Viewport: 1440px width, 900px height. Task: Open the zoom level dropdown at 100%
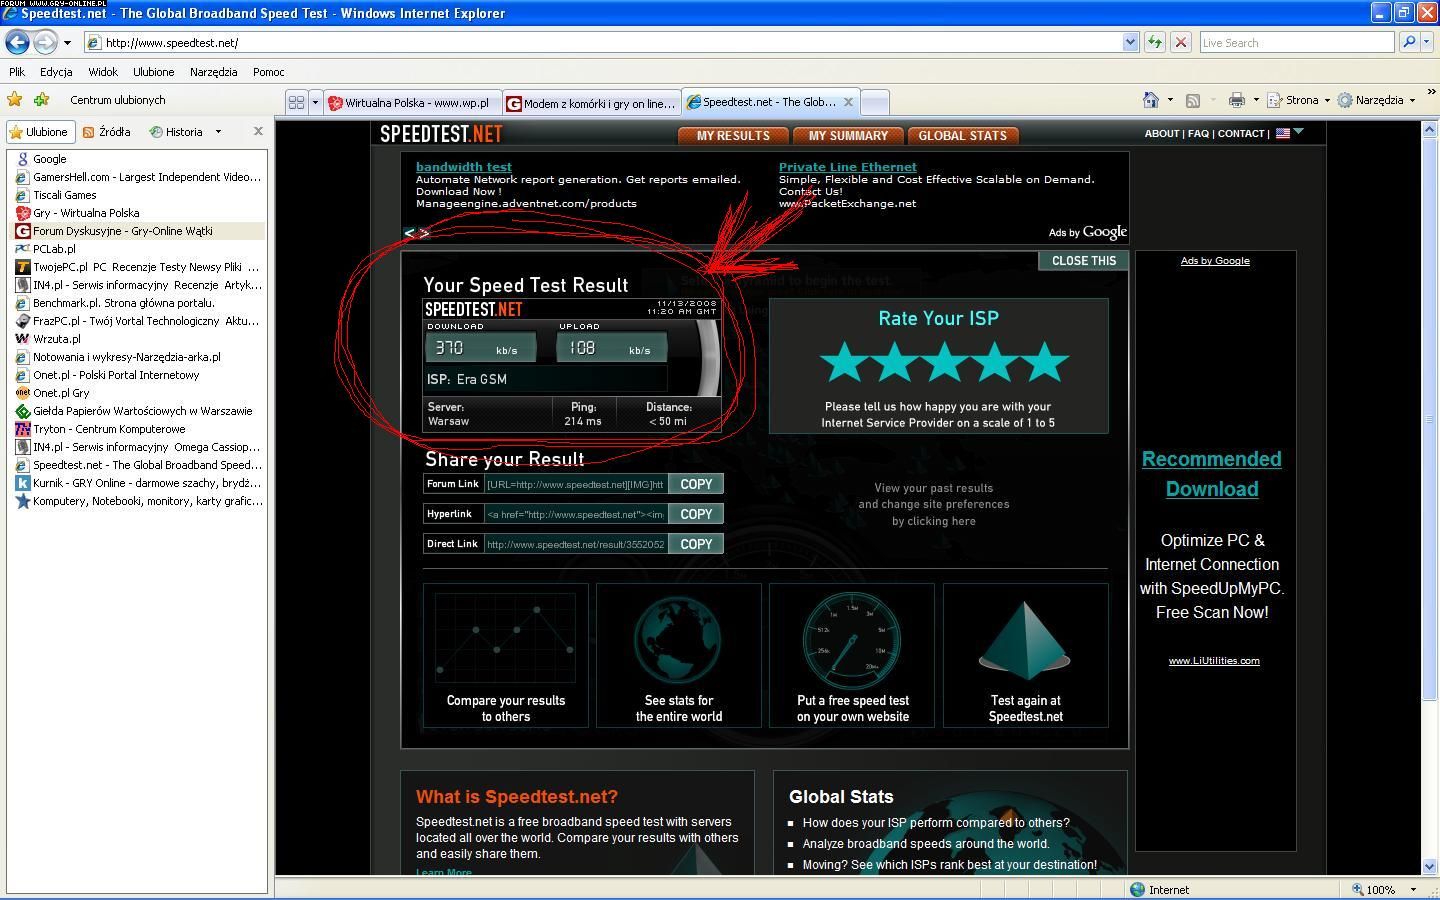tap(1412, 889)
